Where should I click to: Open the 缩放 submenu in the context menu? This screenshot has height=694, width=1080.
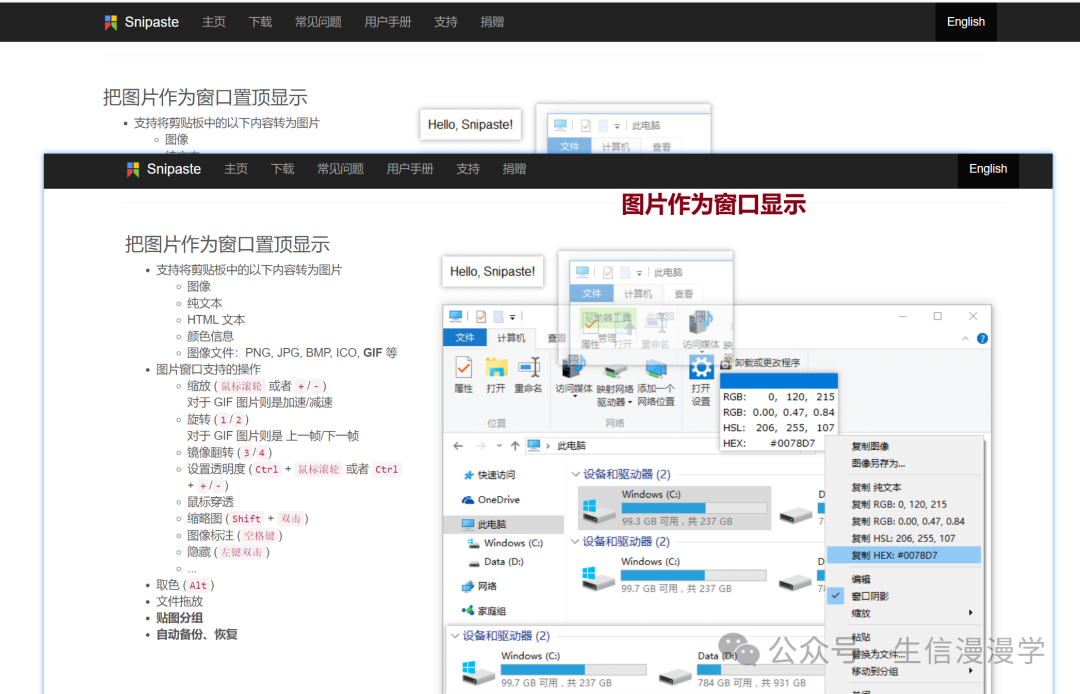904,613
